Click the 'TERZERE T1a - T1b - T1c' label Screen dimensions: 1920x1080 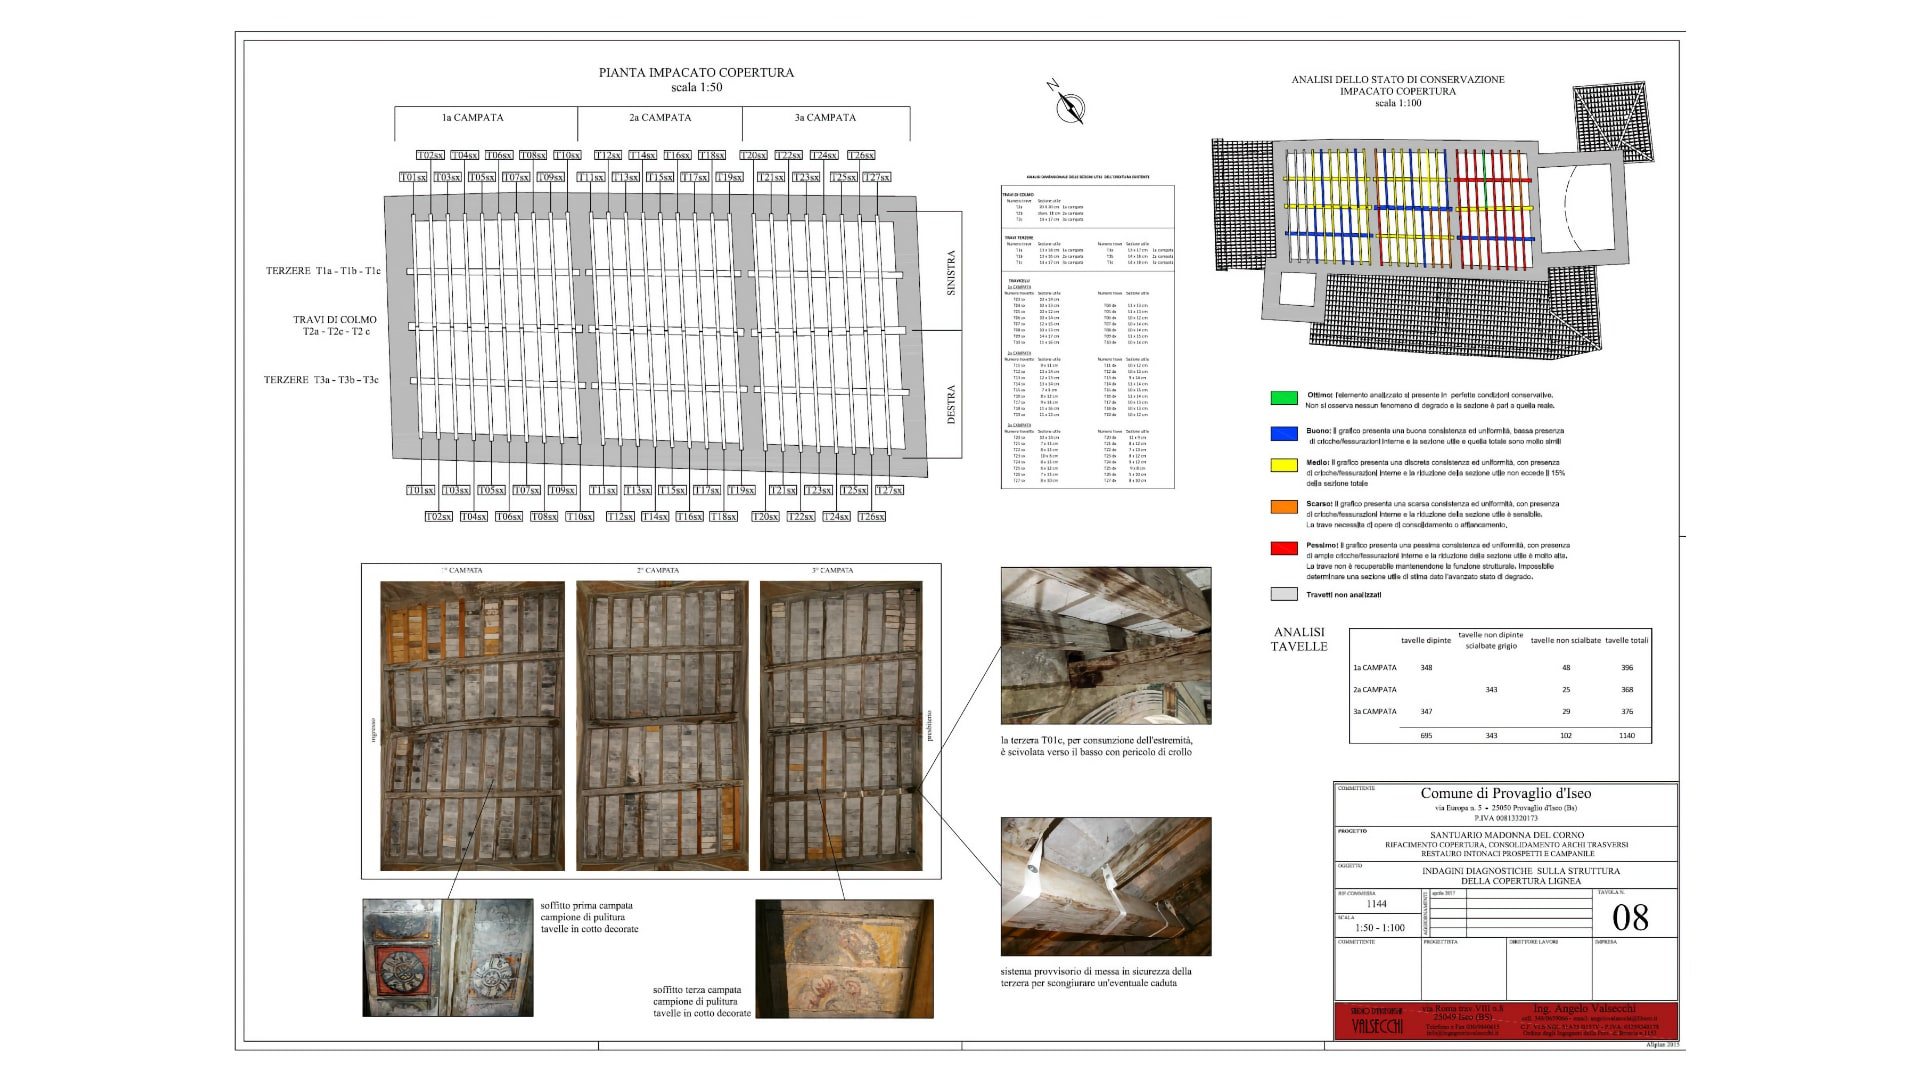coord(323,271)
